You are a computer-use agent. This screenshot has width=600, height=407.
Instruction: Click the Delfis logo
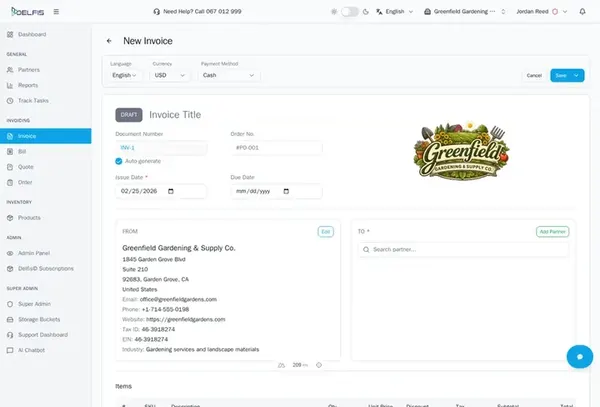(x=28, y=11)
